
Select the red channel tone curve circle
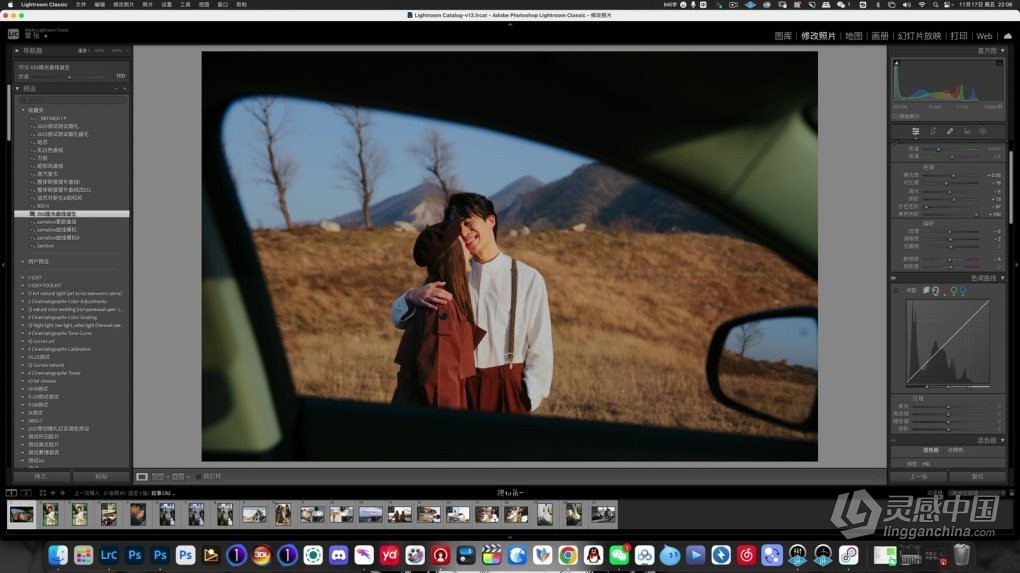click(944, 291)
